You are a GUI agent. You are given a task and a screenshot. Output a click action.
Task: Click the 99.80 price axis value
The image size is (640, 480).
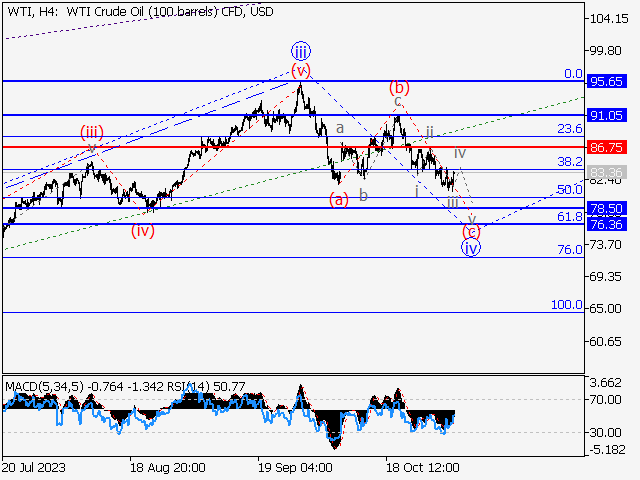[606, 51]
